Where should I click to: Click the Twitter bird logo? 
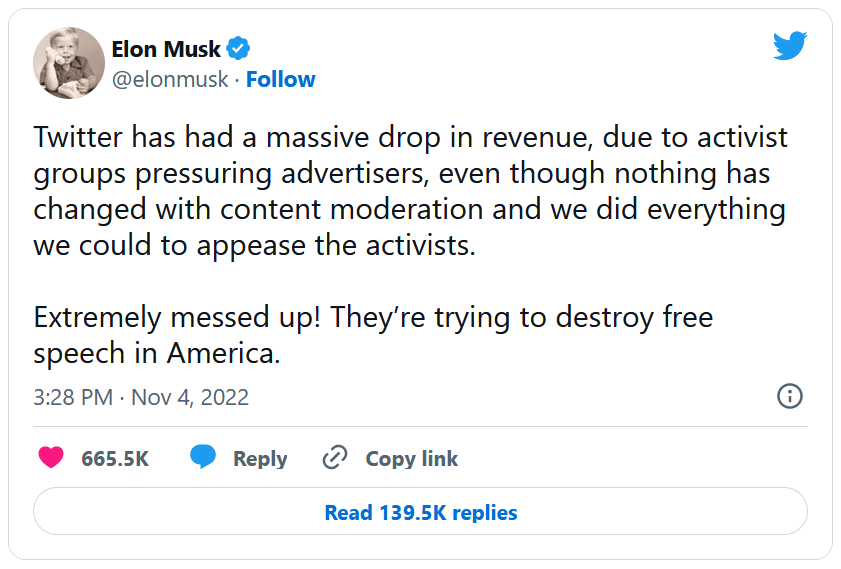[x=789, y=45]
